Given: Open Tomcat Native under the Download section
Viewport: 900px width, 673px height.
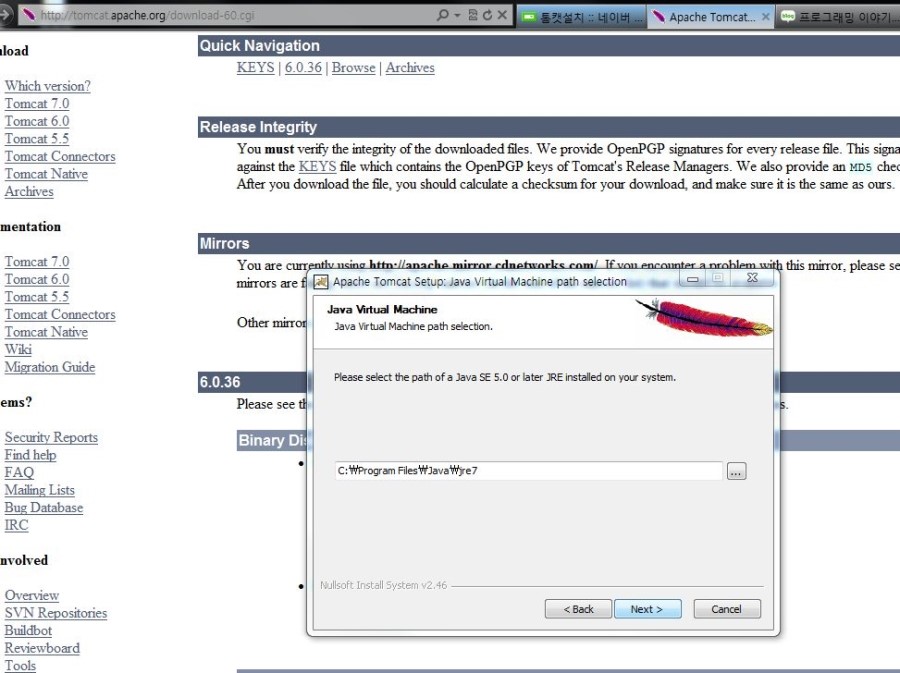Looking at the screenshot, I should (x=46, y=174).
